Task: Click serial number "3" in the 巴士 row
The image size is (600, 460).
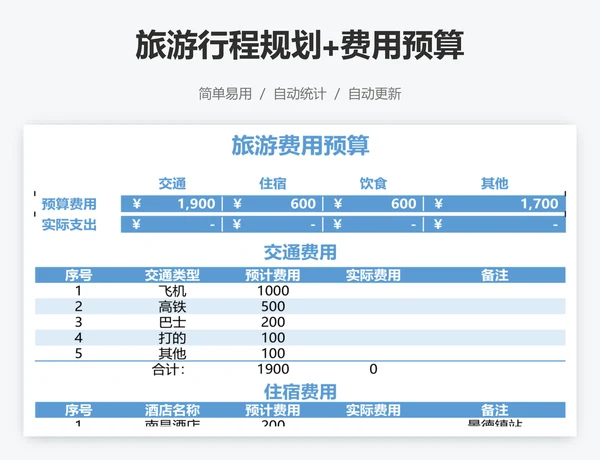Action: click(78, 322)
